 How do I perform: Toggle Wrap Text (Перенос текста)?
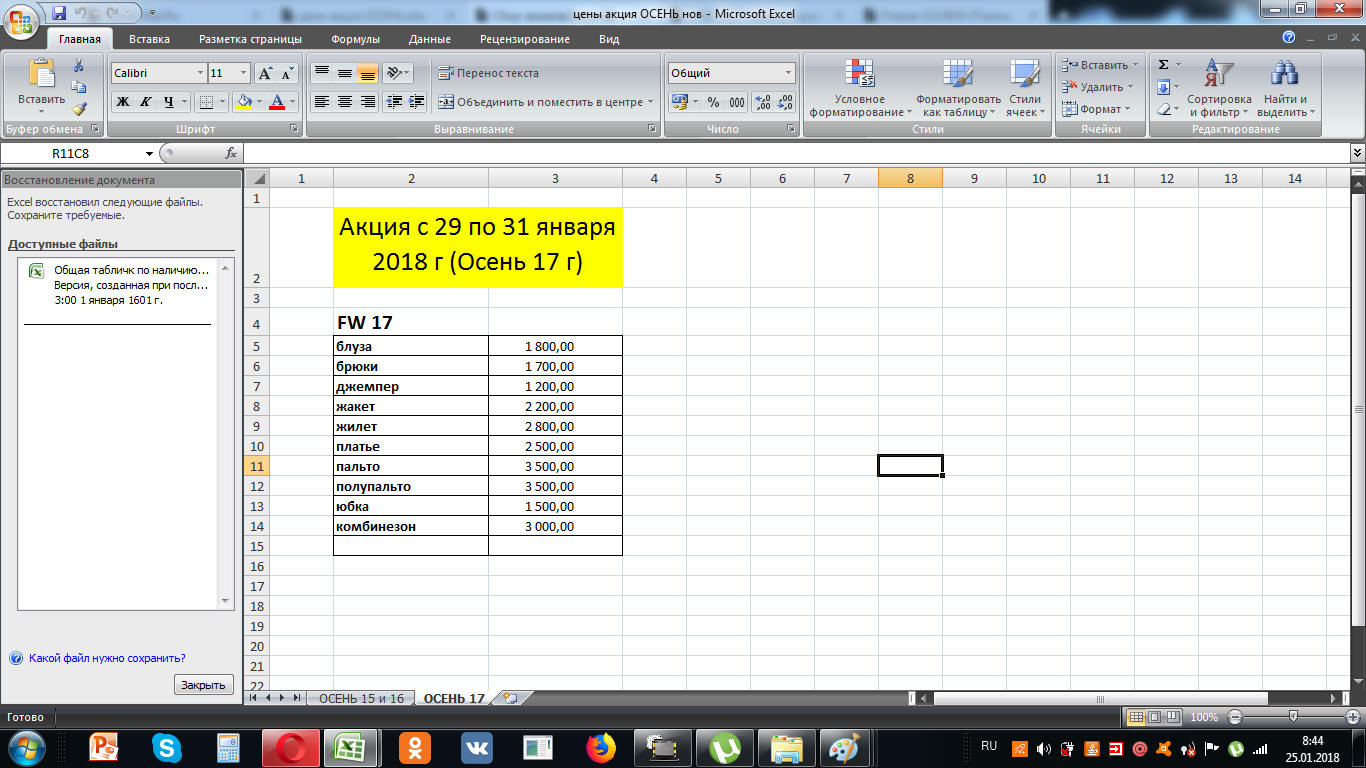click(488, 73)
